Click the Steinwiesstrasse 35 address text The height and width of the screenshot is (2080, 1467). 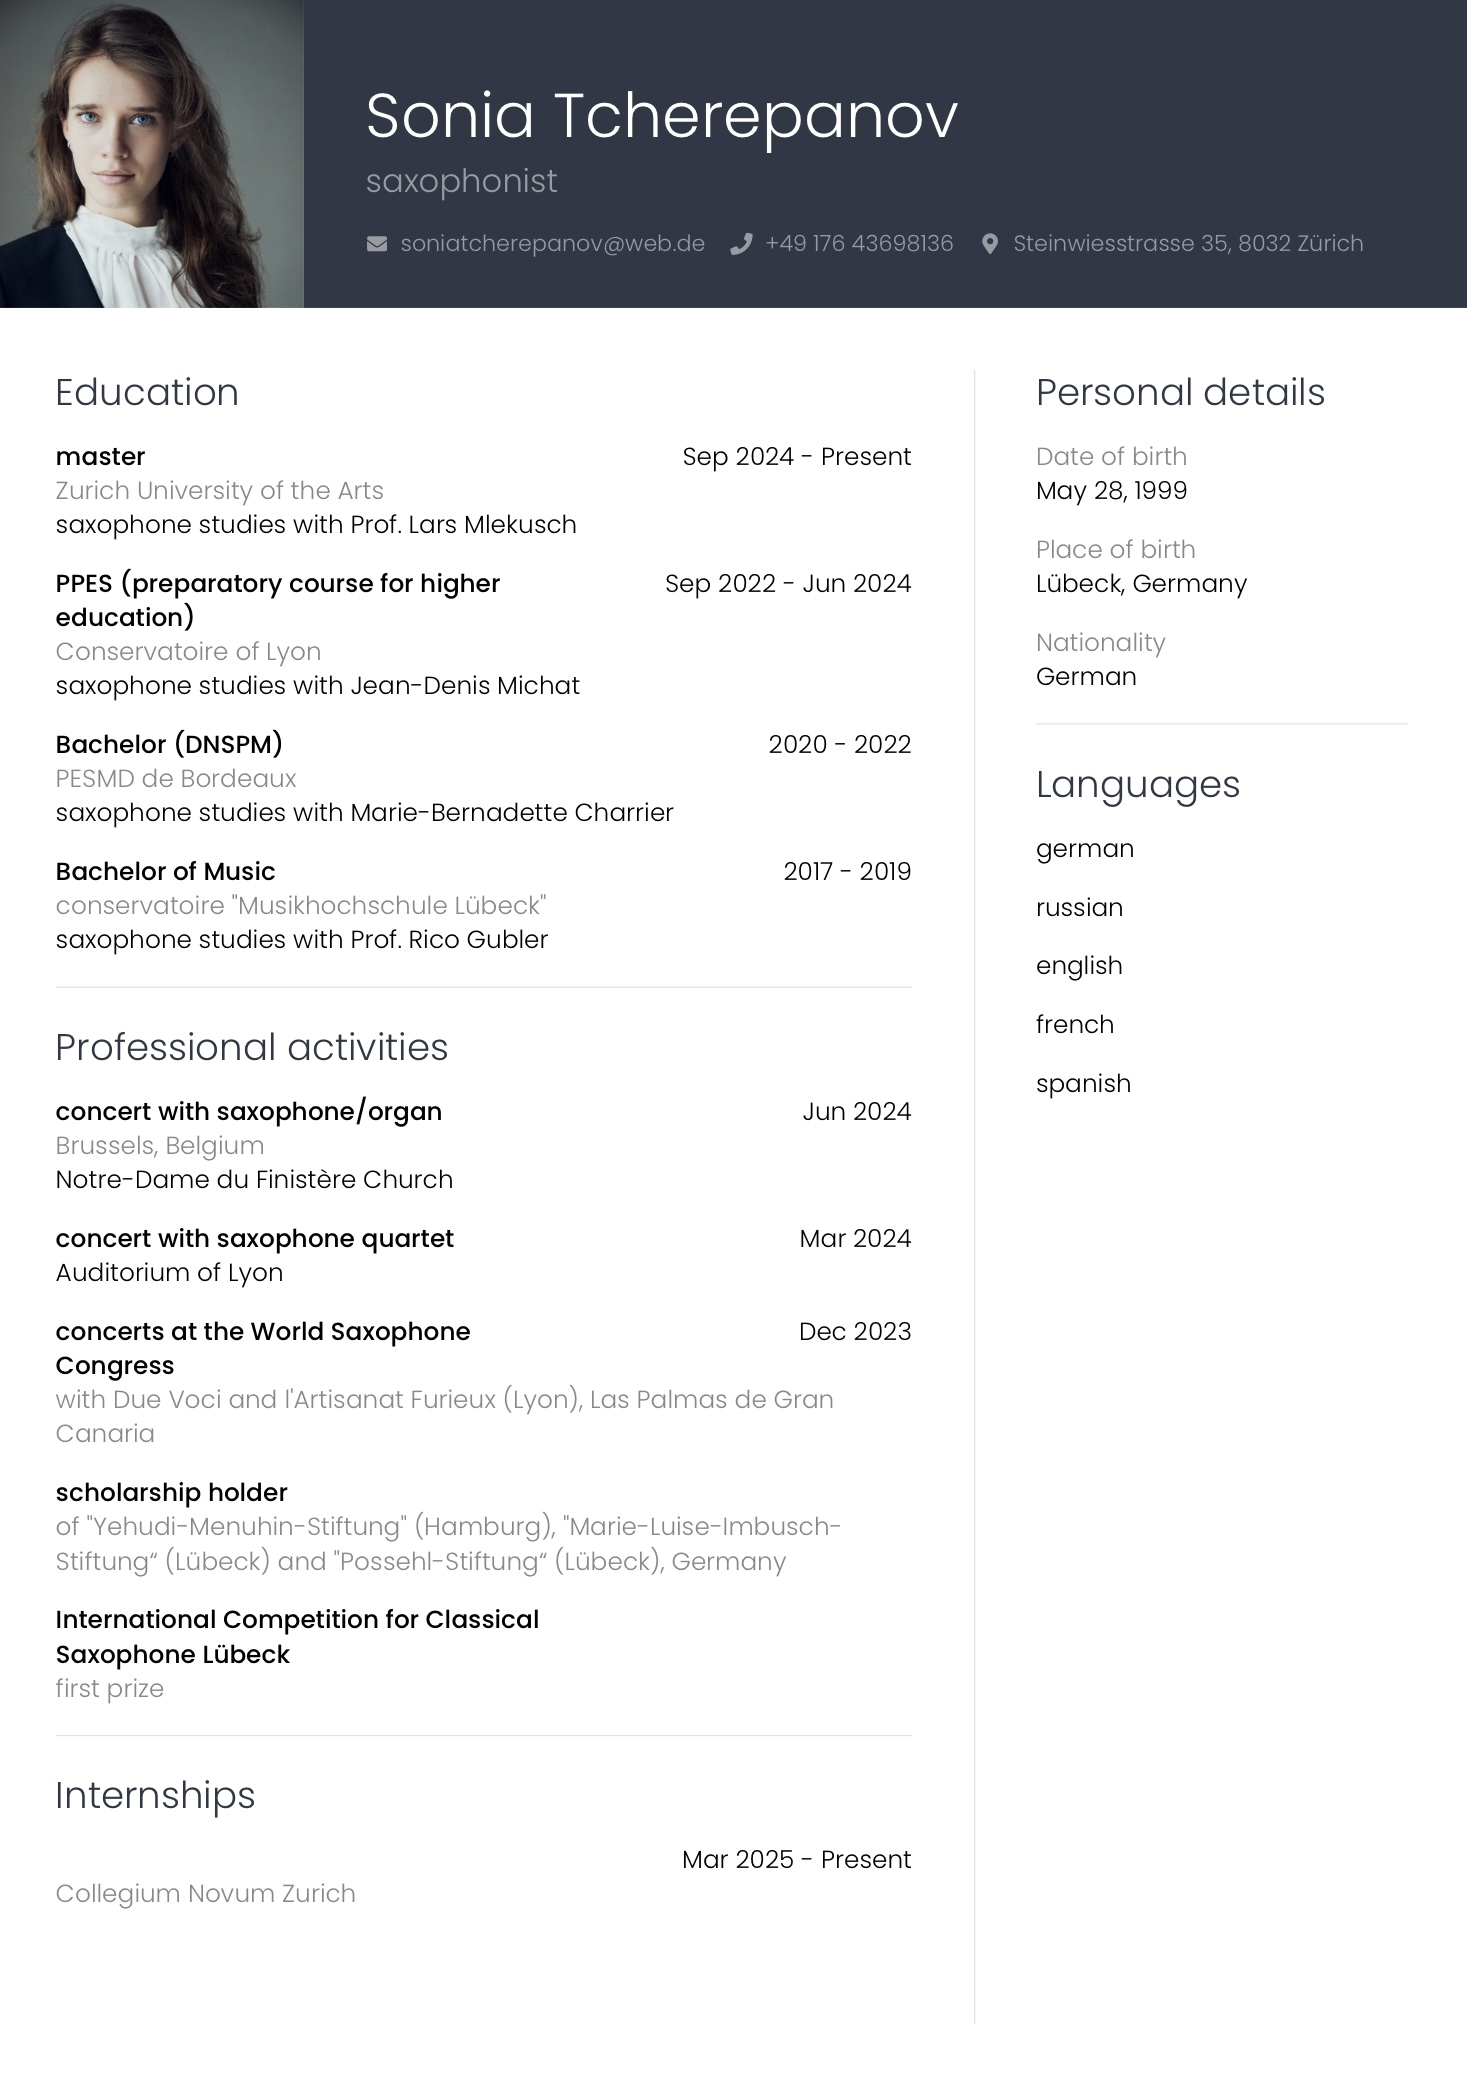1188,244
